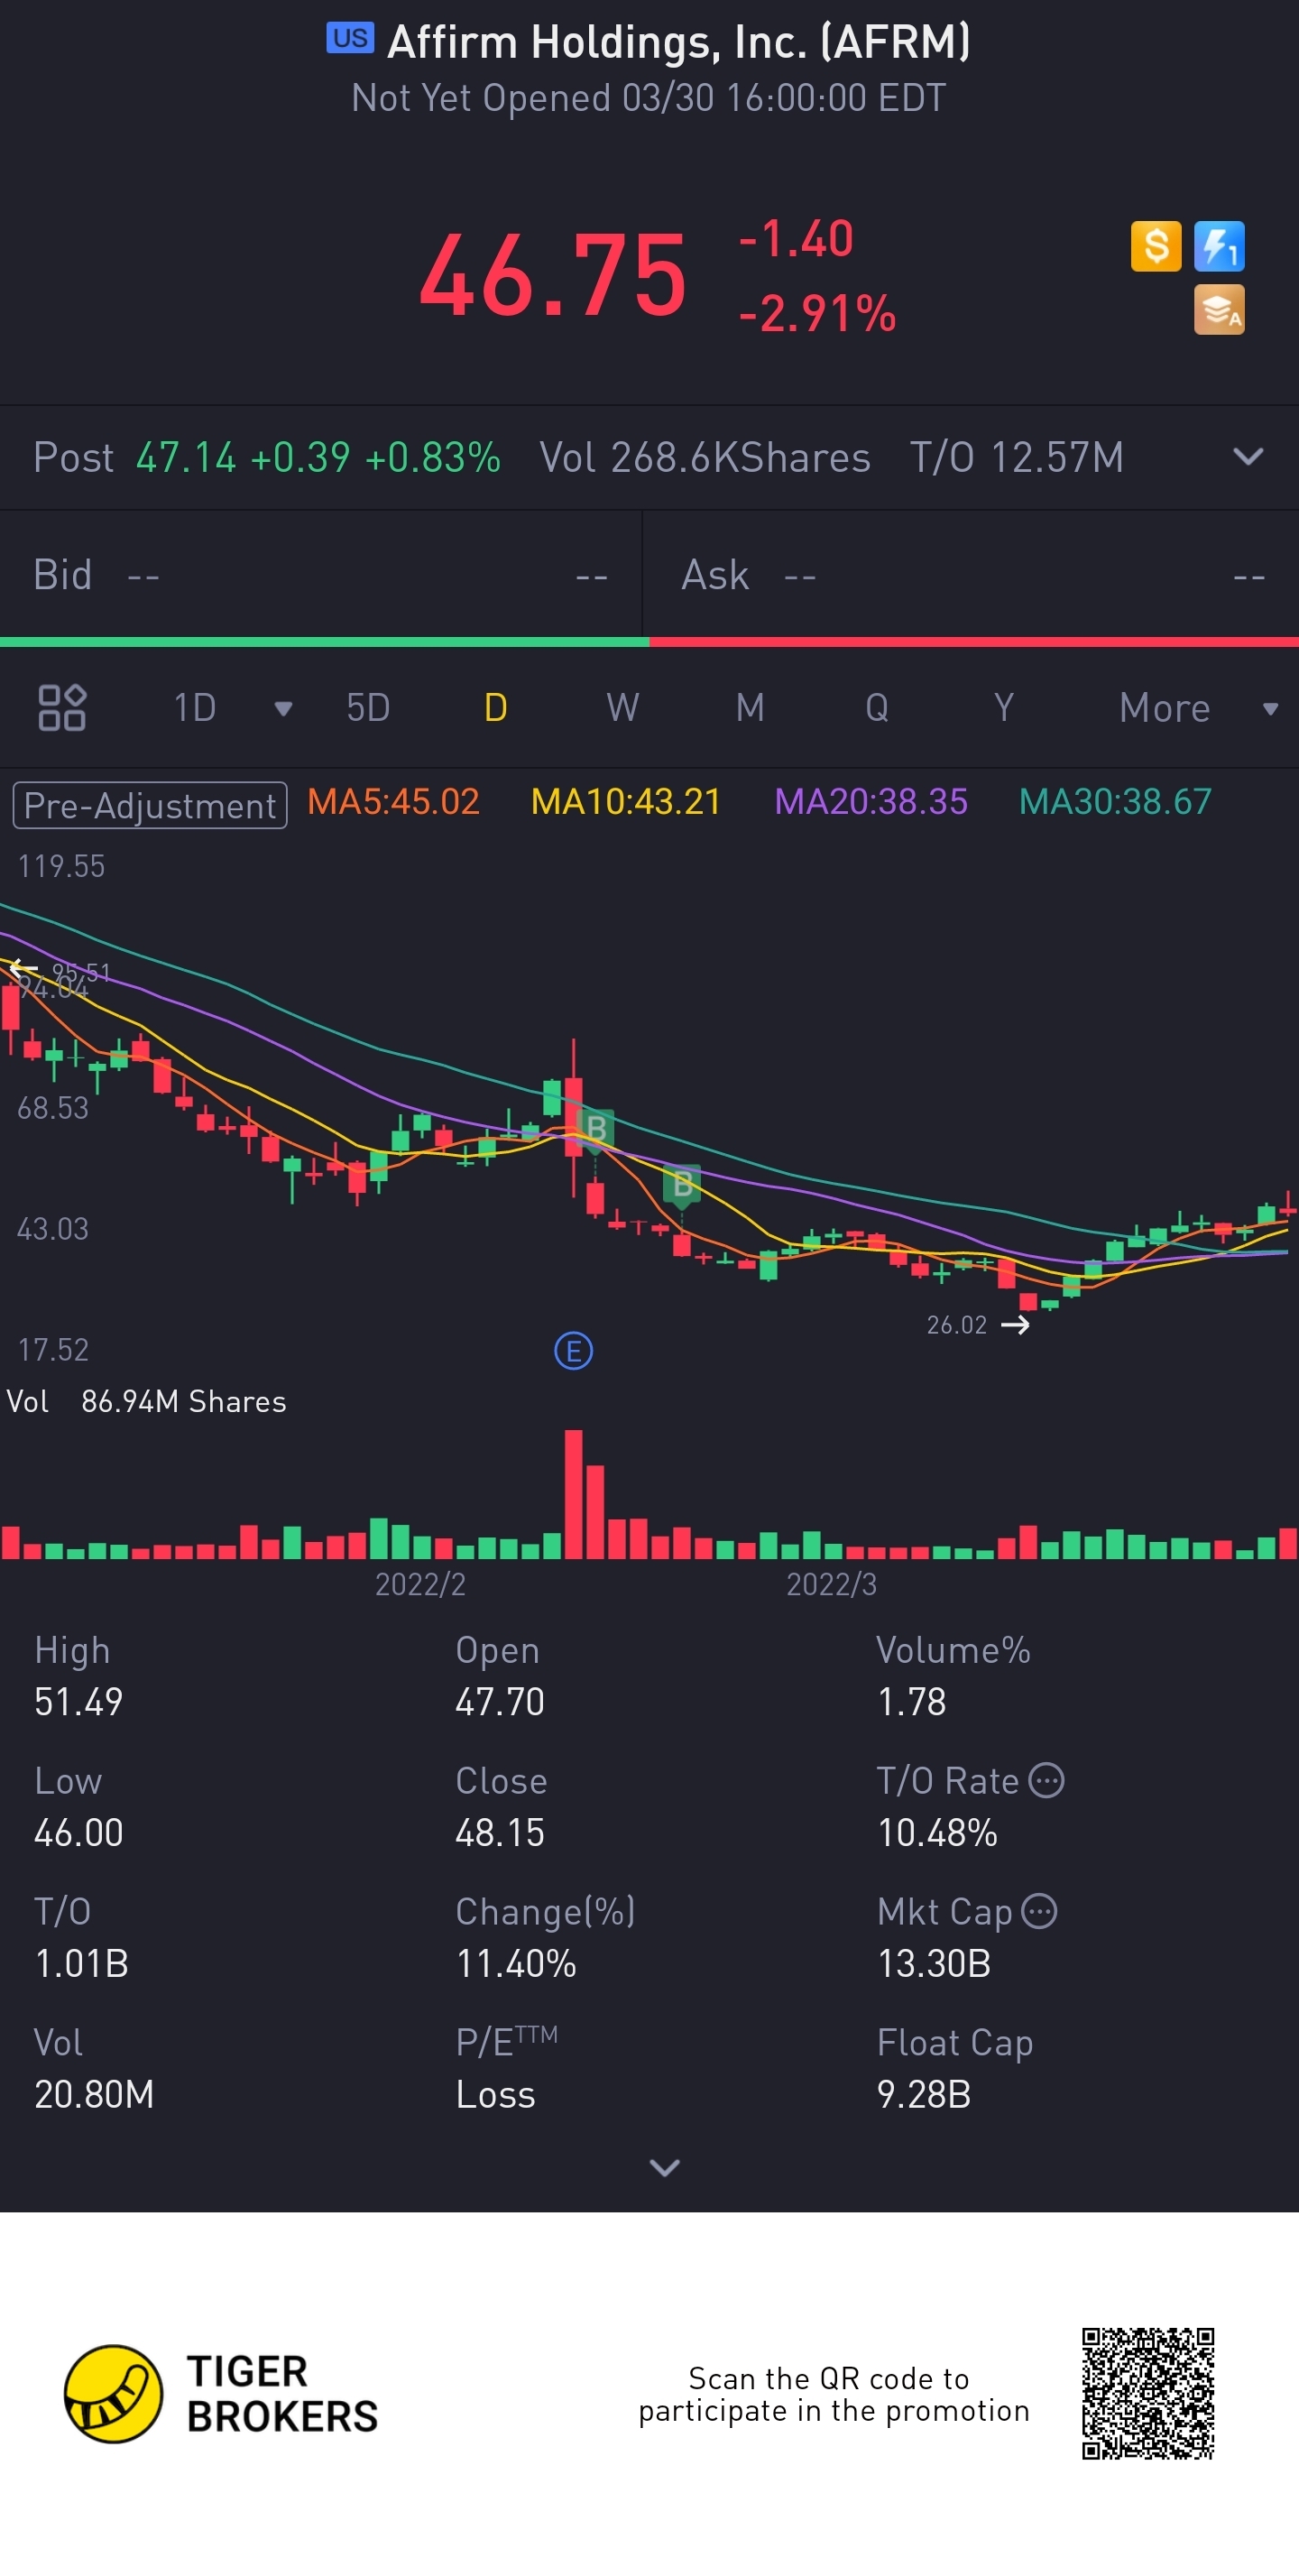1299x2576 pixels.
Task: Tap the T/O value 1.01B
Action: pos(81,1964)
